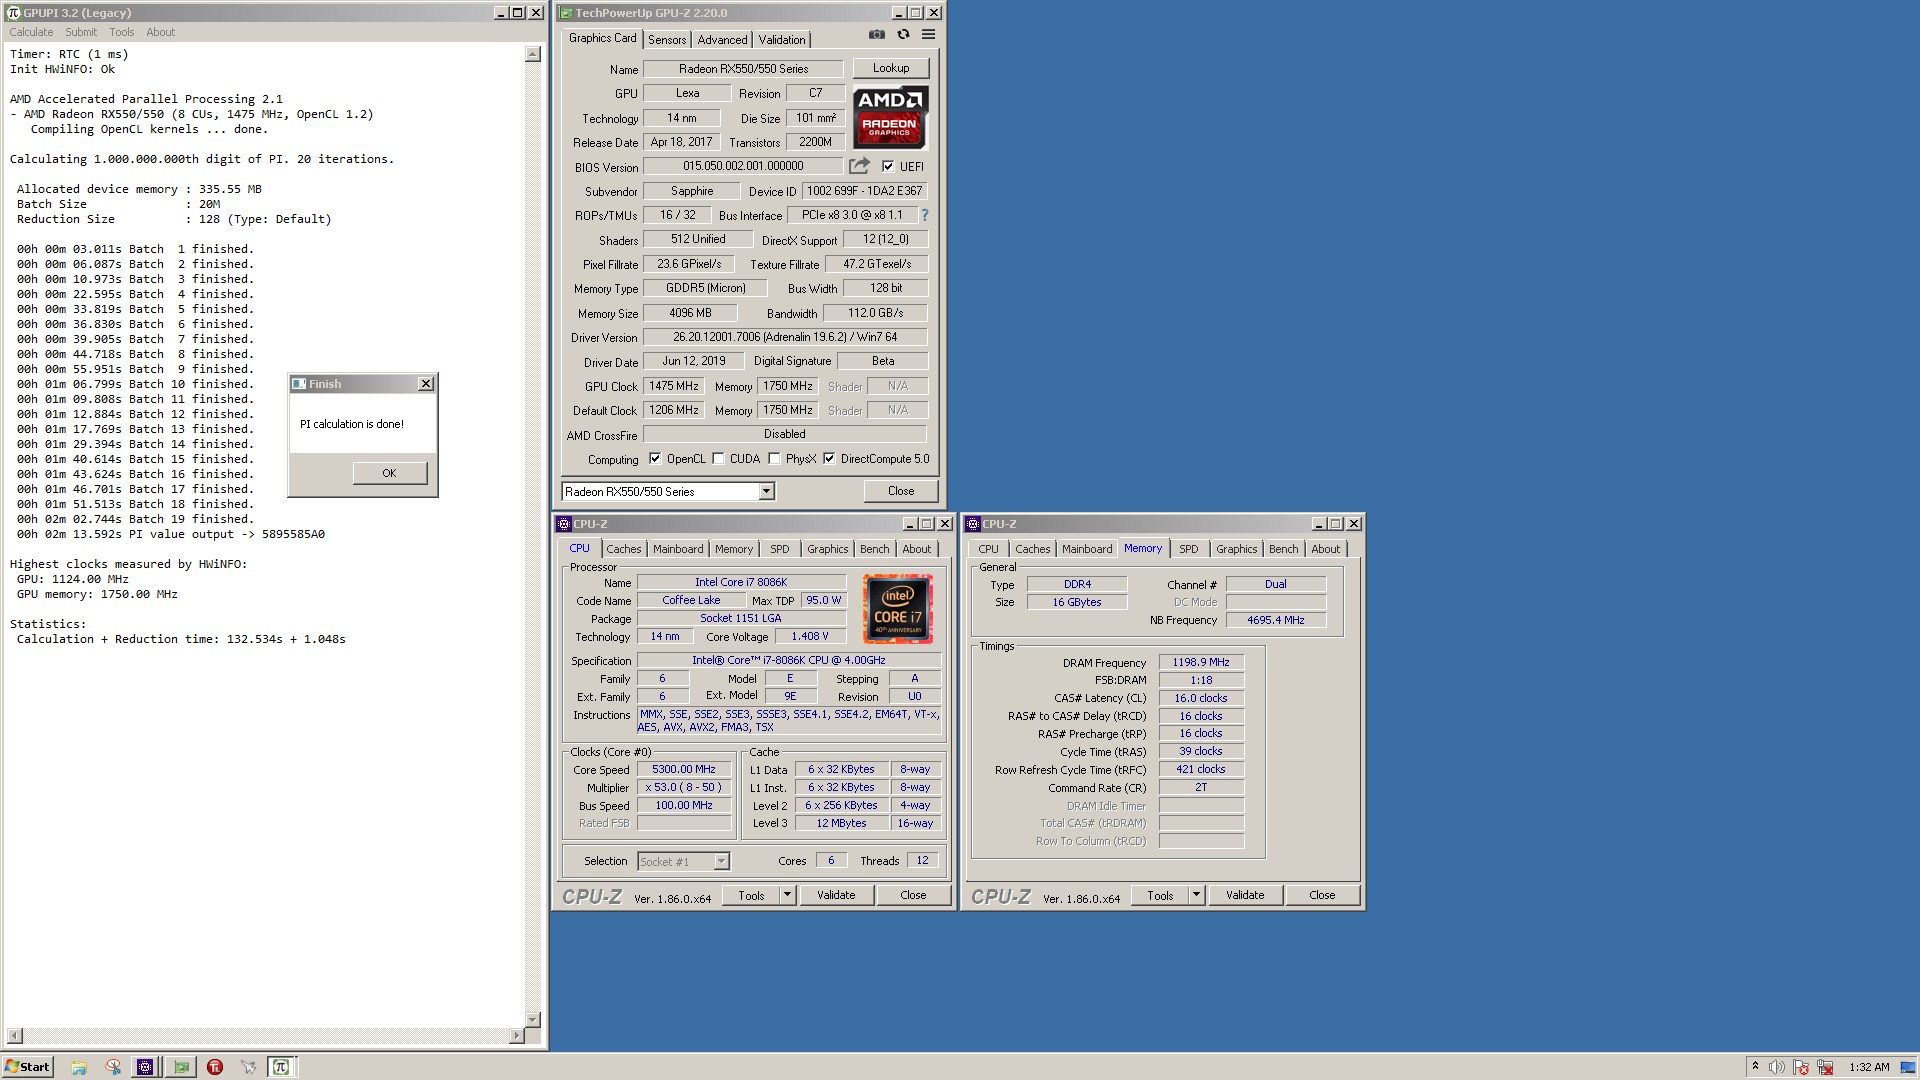Open the SPD tab in right CPU-Z window

(1188, 549)
